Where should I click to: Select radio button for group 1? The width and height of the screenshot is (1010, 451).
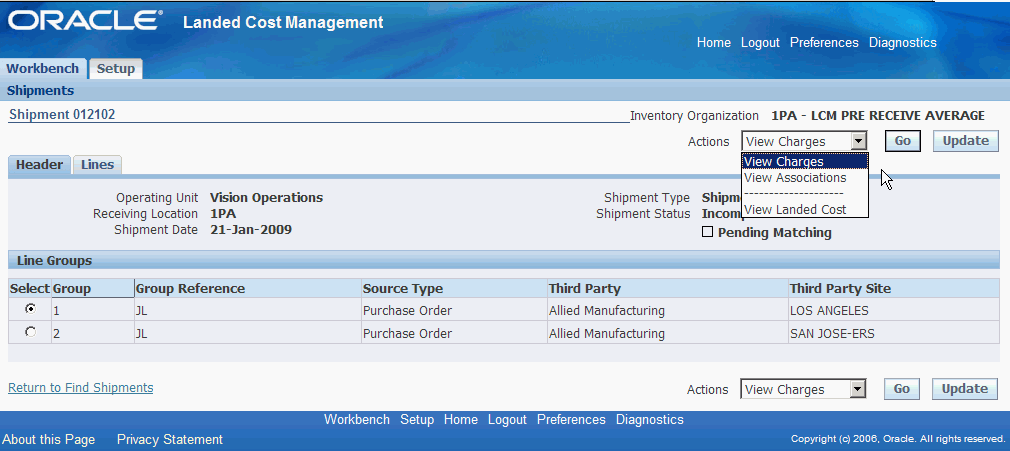point(30,309)
